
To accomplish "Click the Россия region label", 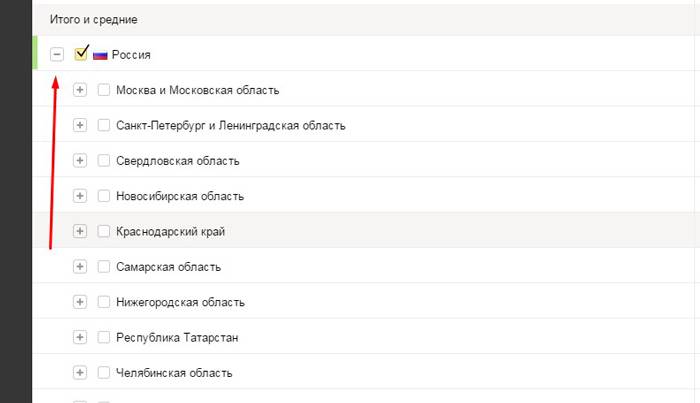I will (131, 55).
